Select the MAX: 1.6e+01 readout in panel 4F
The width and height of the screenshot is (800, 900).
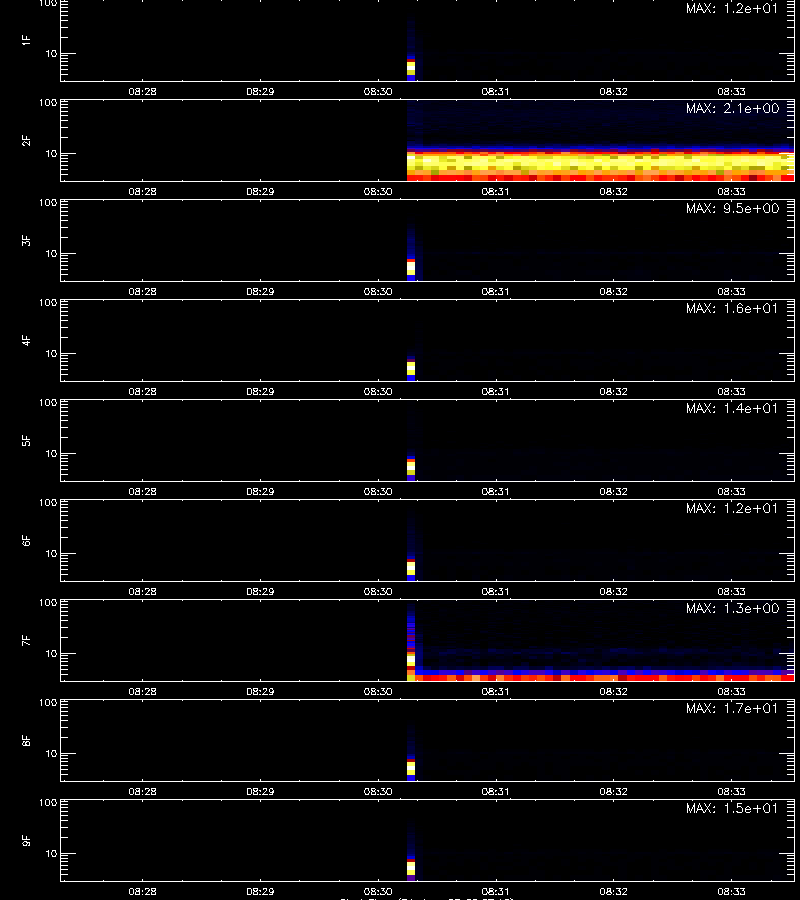point(732,308)
